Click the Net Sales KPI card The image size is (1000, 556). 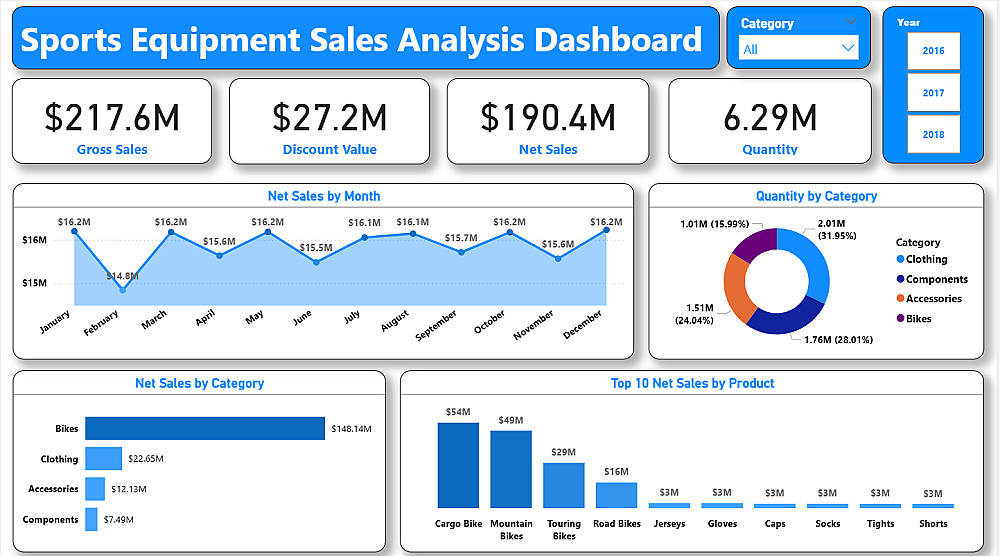click(548, 121)
